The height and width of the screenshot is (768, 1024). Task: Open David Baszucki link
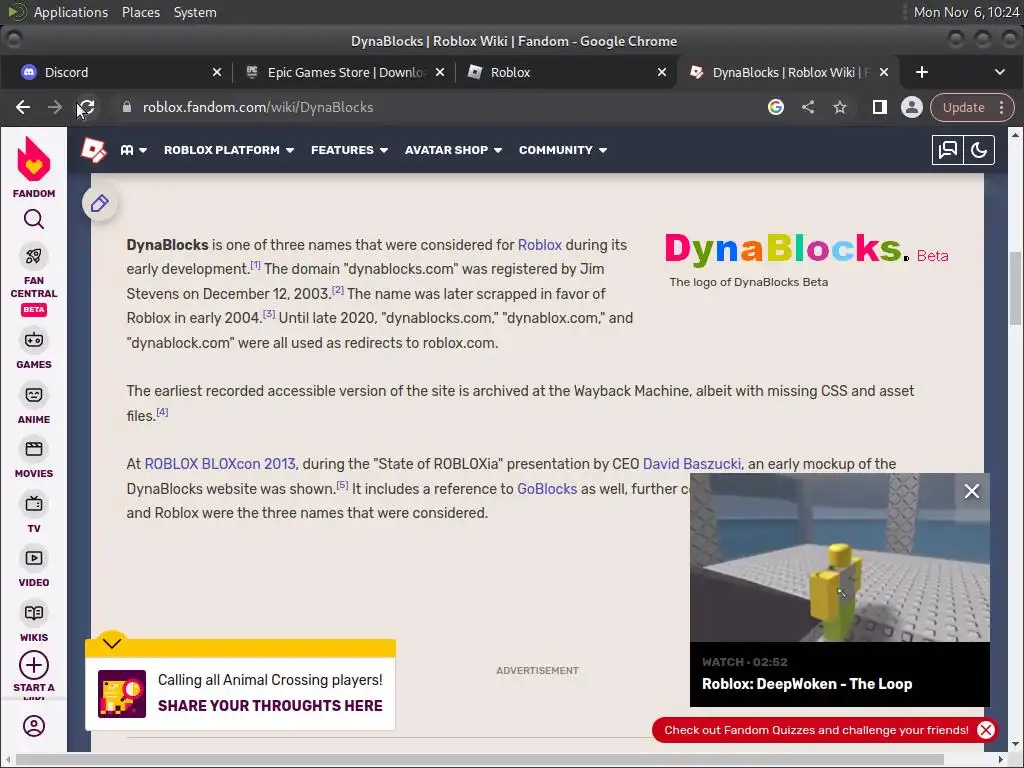point(692,464)
